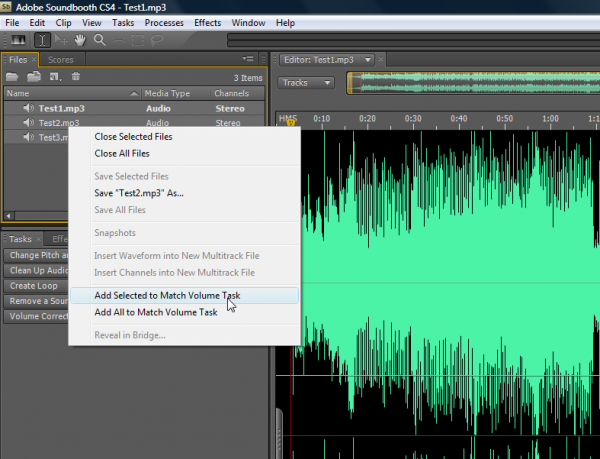Open the Help menu

285,23
